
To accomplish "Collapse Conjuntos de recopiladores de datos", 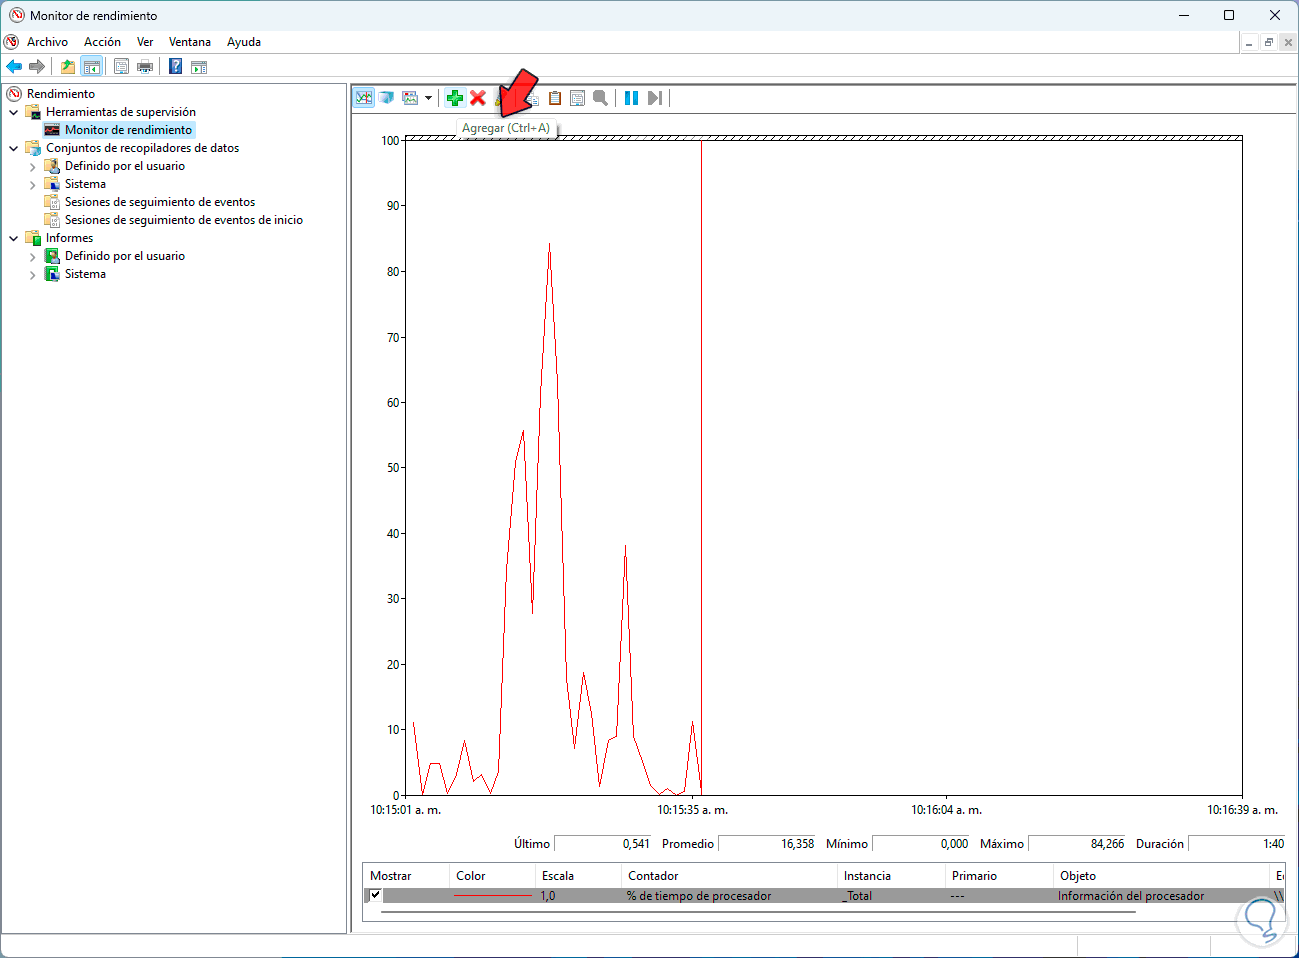I will point(14,148).
